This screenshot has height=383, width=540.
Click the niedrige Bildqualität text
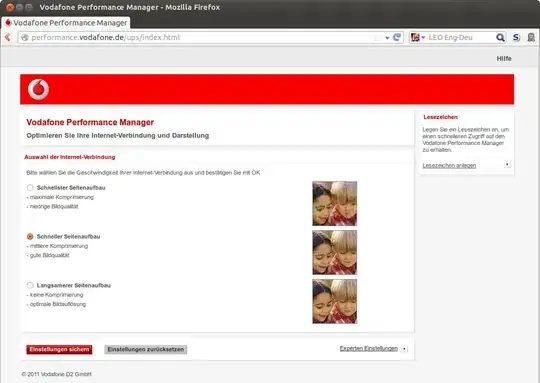[53, 207]
